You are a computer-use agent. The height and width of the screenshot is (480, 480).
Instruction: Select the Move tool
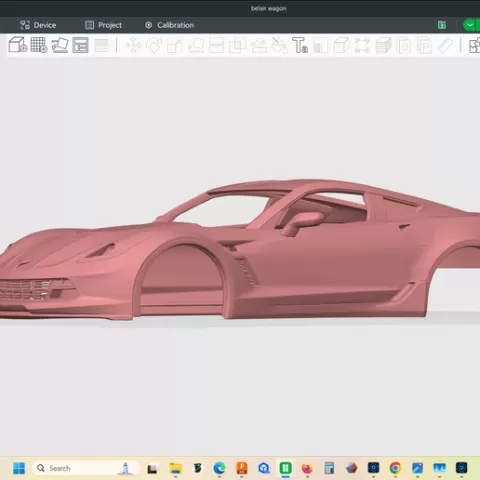tap(133, 45)
